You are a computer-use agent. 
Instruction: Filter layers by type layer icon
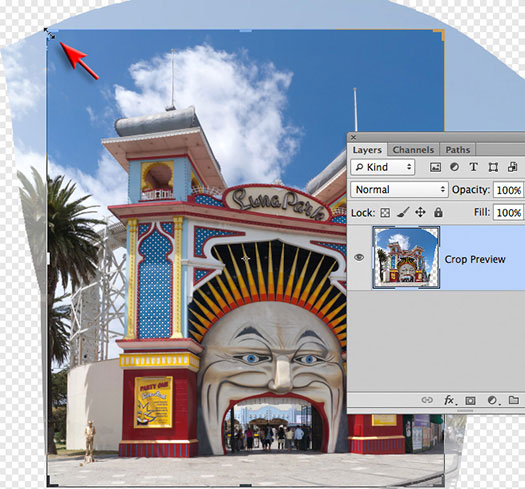pos(473,167)
